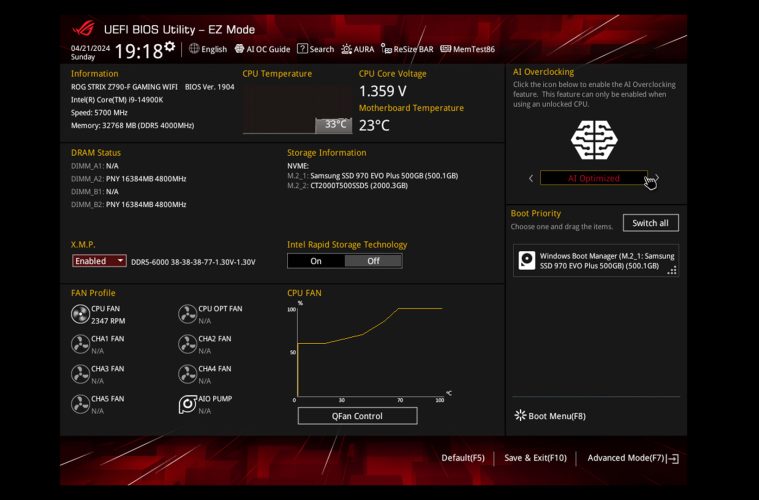Click the CHA3 FAN icon
The height and width of the screenshot is (500, 759).
[x=80, y=374]
